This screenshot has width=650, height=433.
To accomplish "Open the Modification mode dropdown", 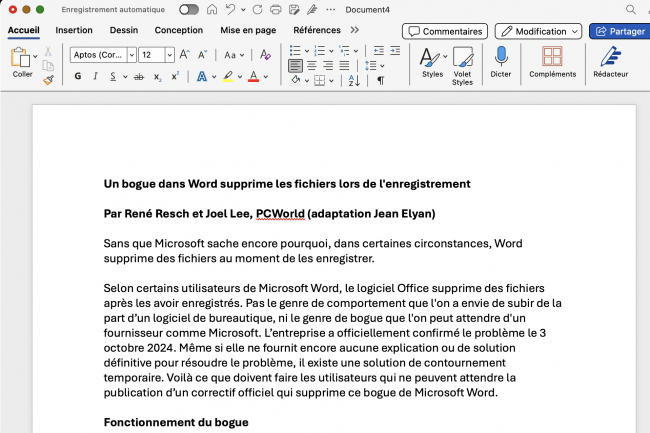I will (x=538, y=31).
